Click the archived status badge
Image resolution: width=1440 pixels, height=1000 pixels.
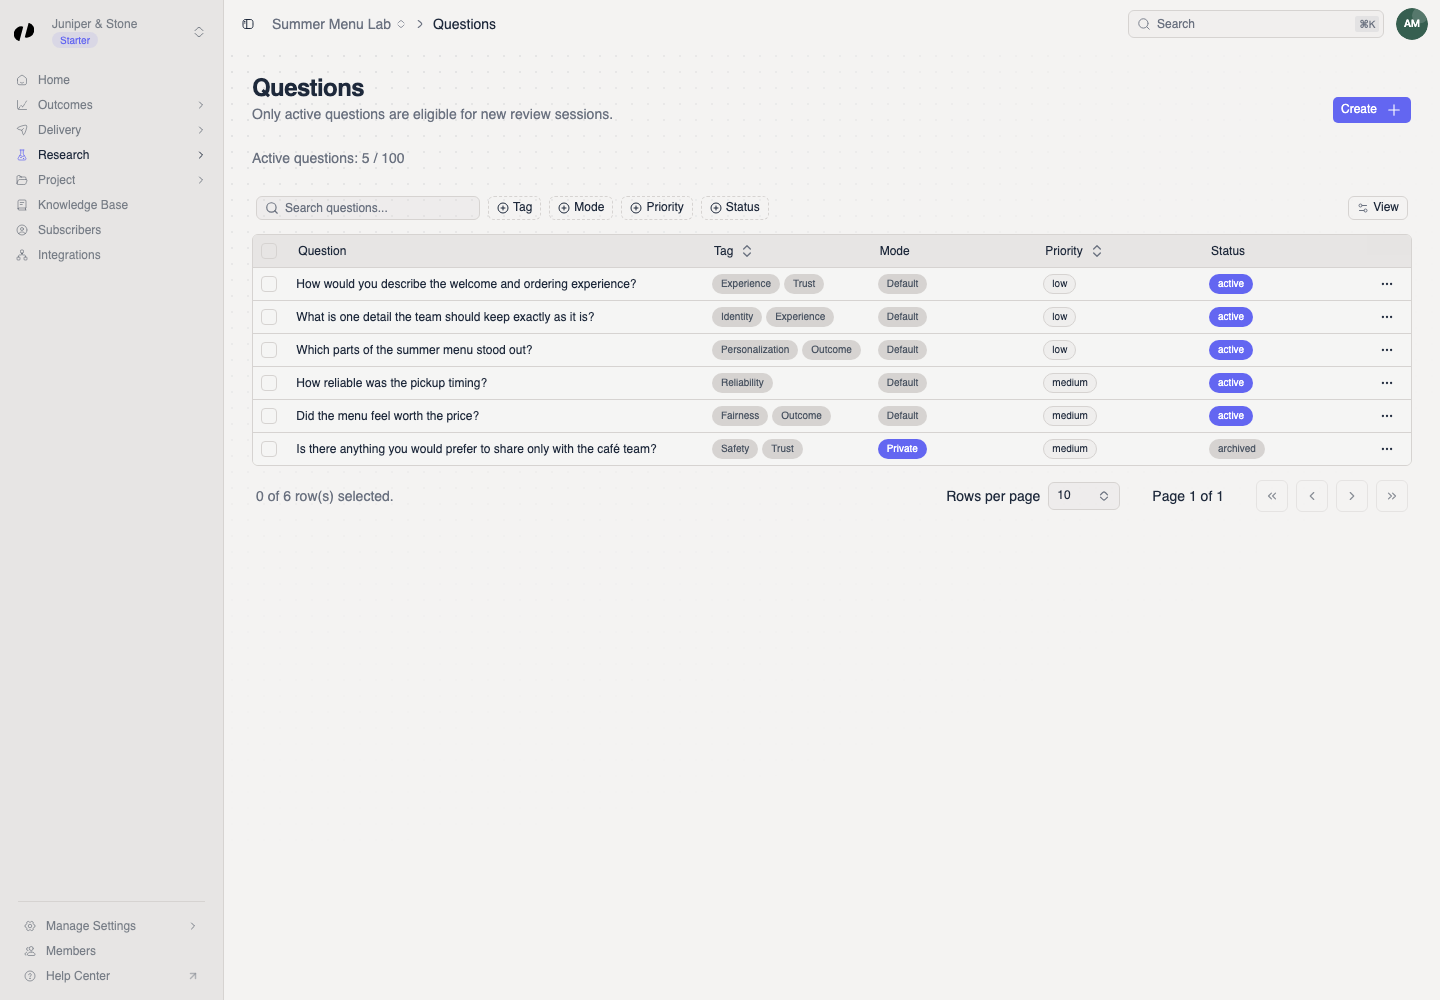click(1237, 449)
